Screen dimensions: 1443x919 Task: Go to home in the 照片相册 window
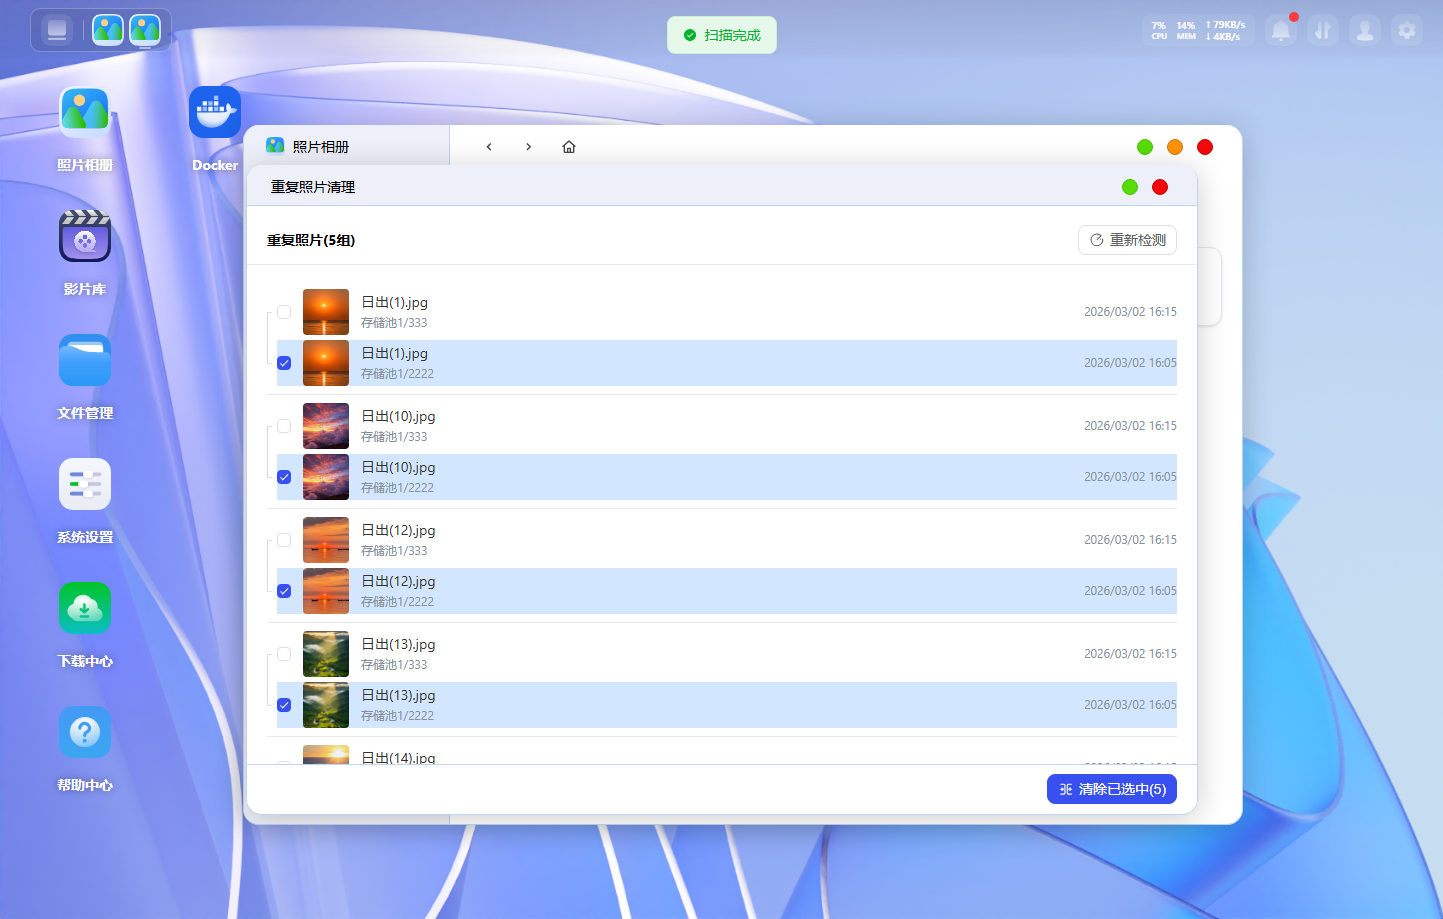(569, 147)
